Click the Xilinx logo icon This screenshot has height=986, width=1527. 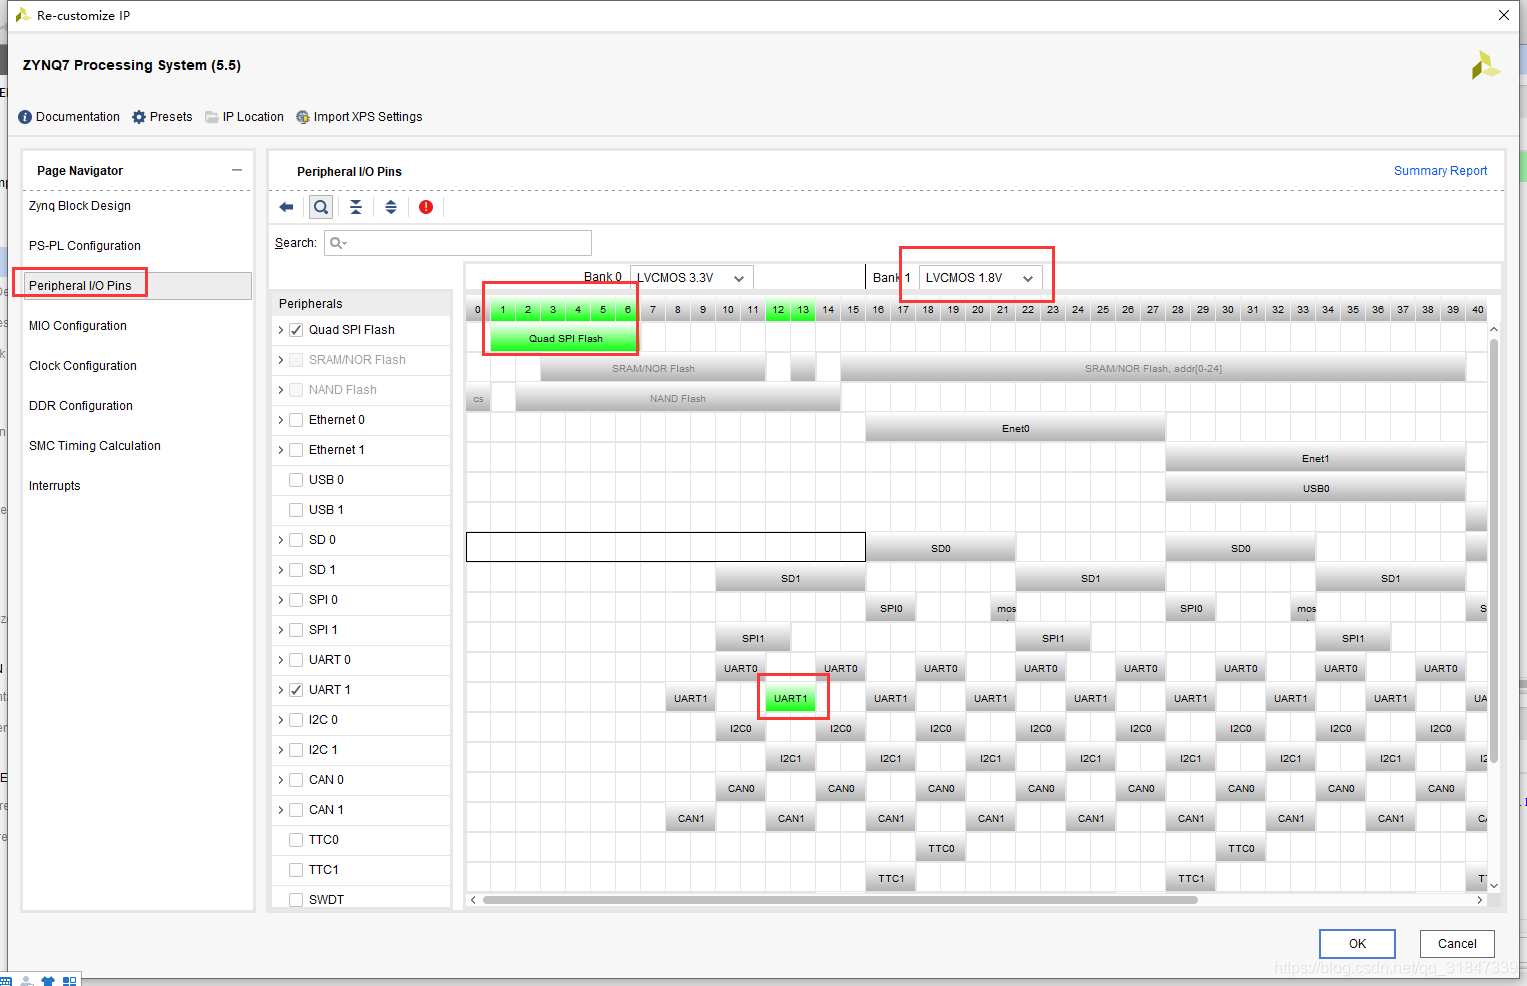point(1485,66)
